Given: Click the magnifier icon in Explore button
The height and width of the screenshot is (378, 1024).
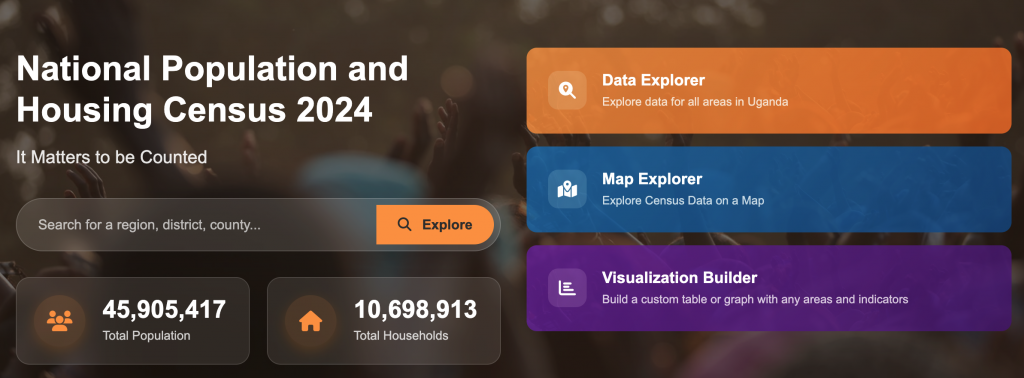Looking at the screenshot, I should point(405,225).
